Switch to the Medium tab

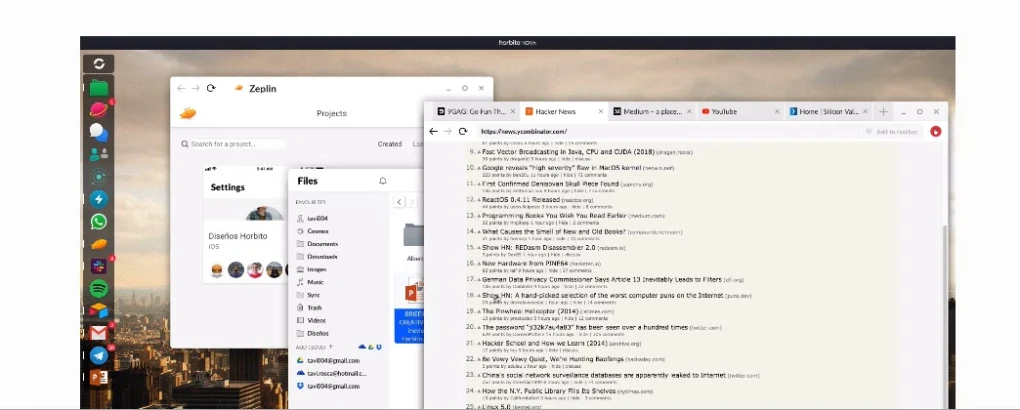tap(650, 111)
